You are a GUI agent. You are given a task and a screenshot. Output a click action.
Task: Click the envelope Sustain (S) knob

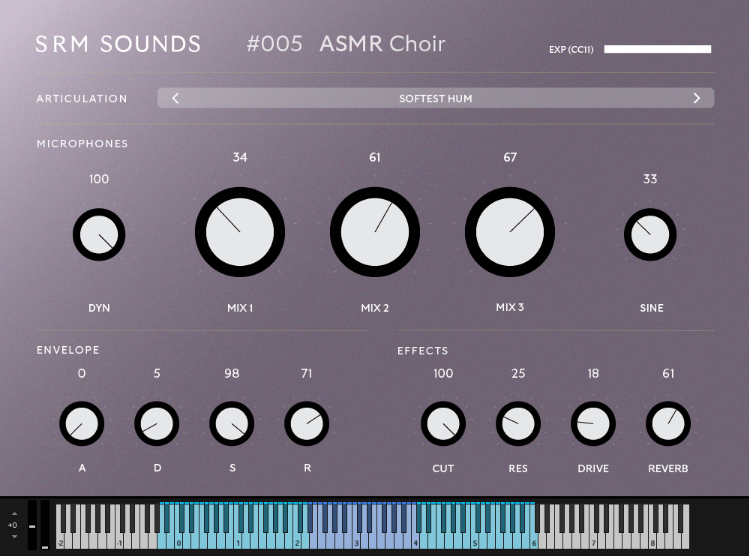click(x=232, y=425)
